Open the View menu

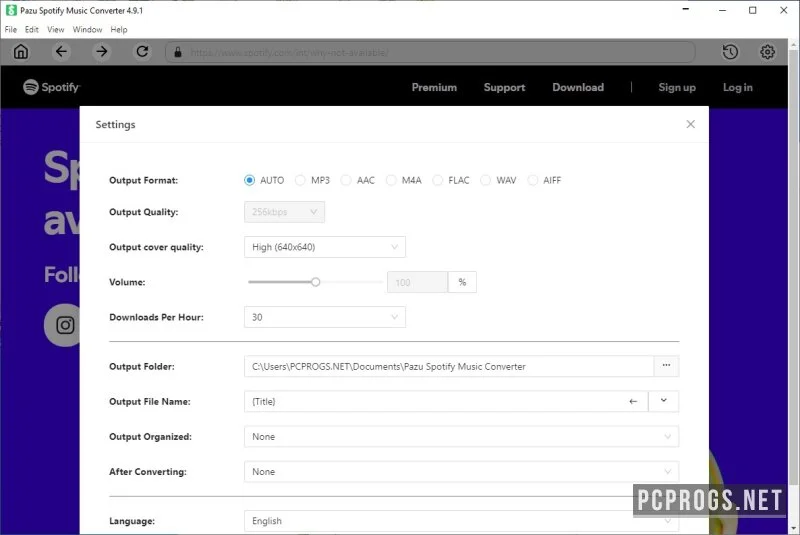pyautogui.click(x=56, y=30)
